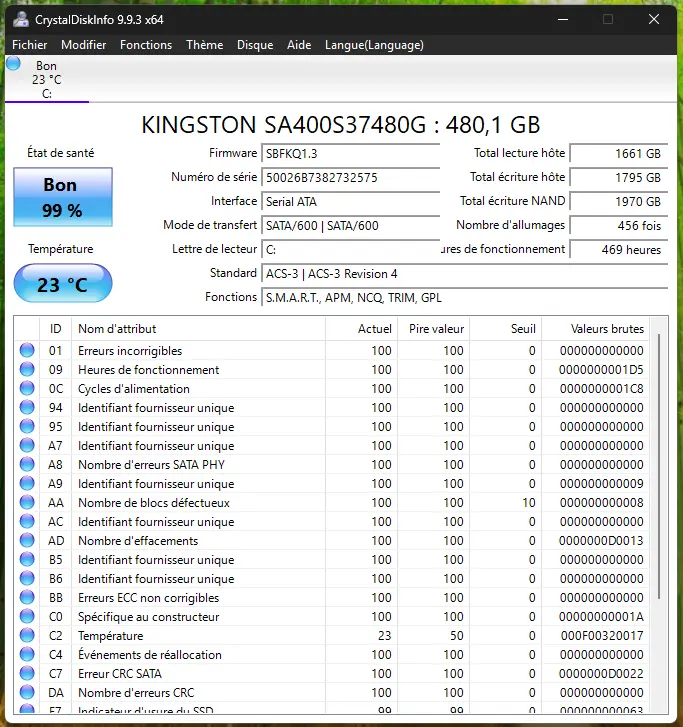The height and width of the screenshot is (727, 683).
Task: Click the 23 °C temperature button
Action: pos(63,283)
